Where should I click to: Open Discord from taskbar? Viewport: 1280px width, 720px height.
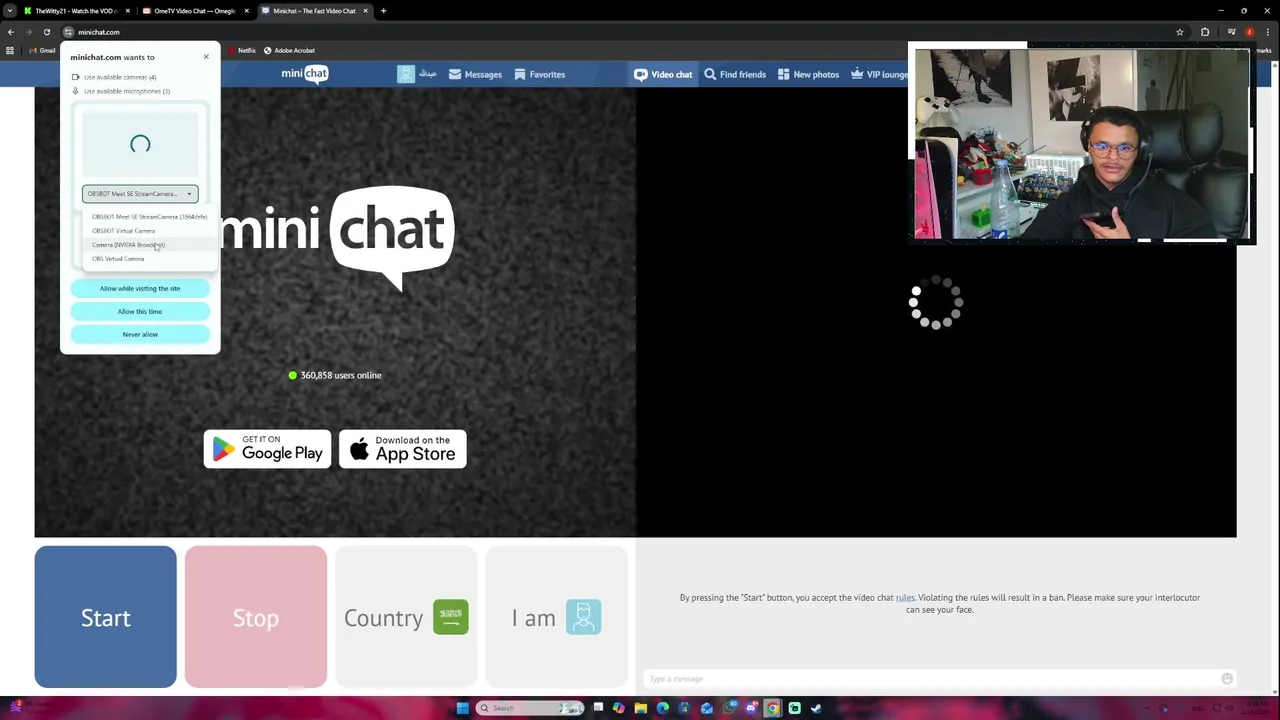coord(751,708)
